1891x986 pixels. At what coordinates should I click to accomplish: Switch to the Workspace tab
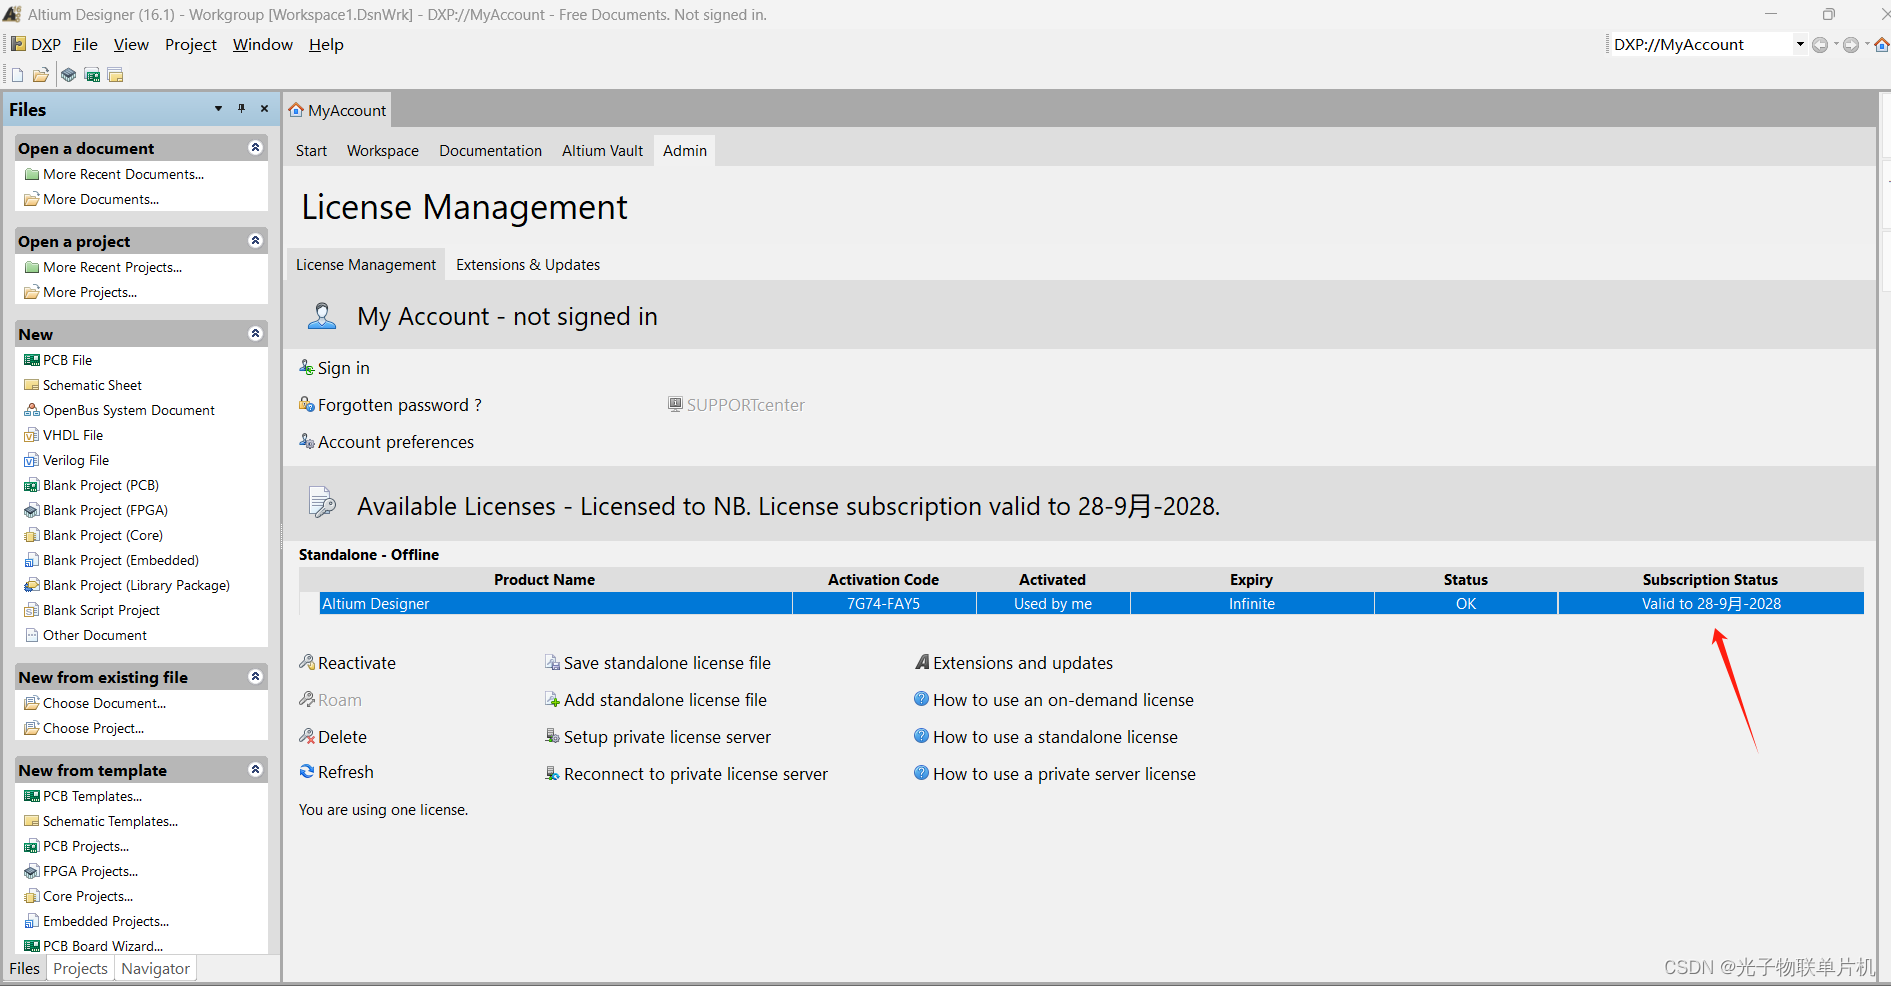click(383, 151)
